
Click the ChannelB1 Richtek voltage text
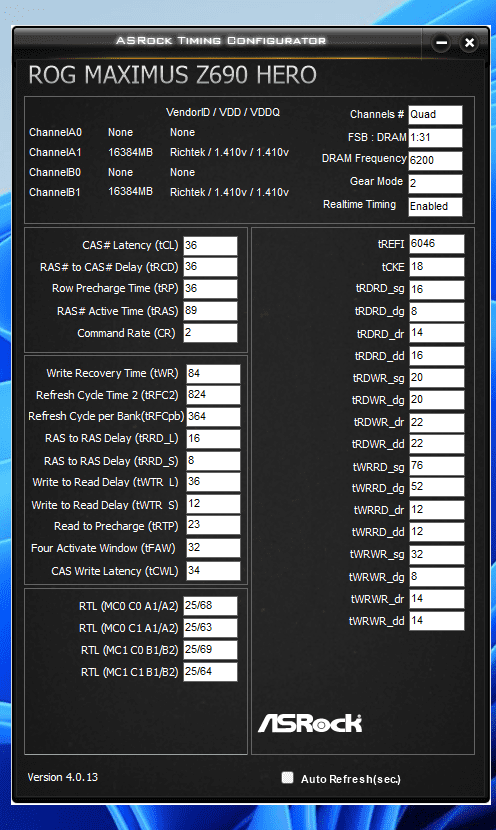pyautogui.click(x=229, y=192)
